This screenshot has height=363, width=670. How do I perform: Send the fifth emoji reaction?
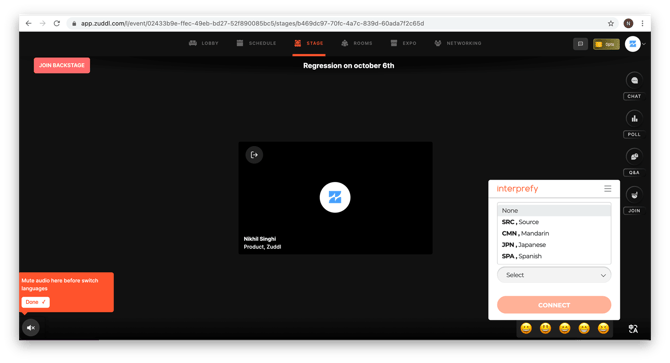tap(603, 328)
